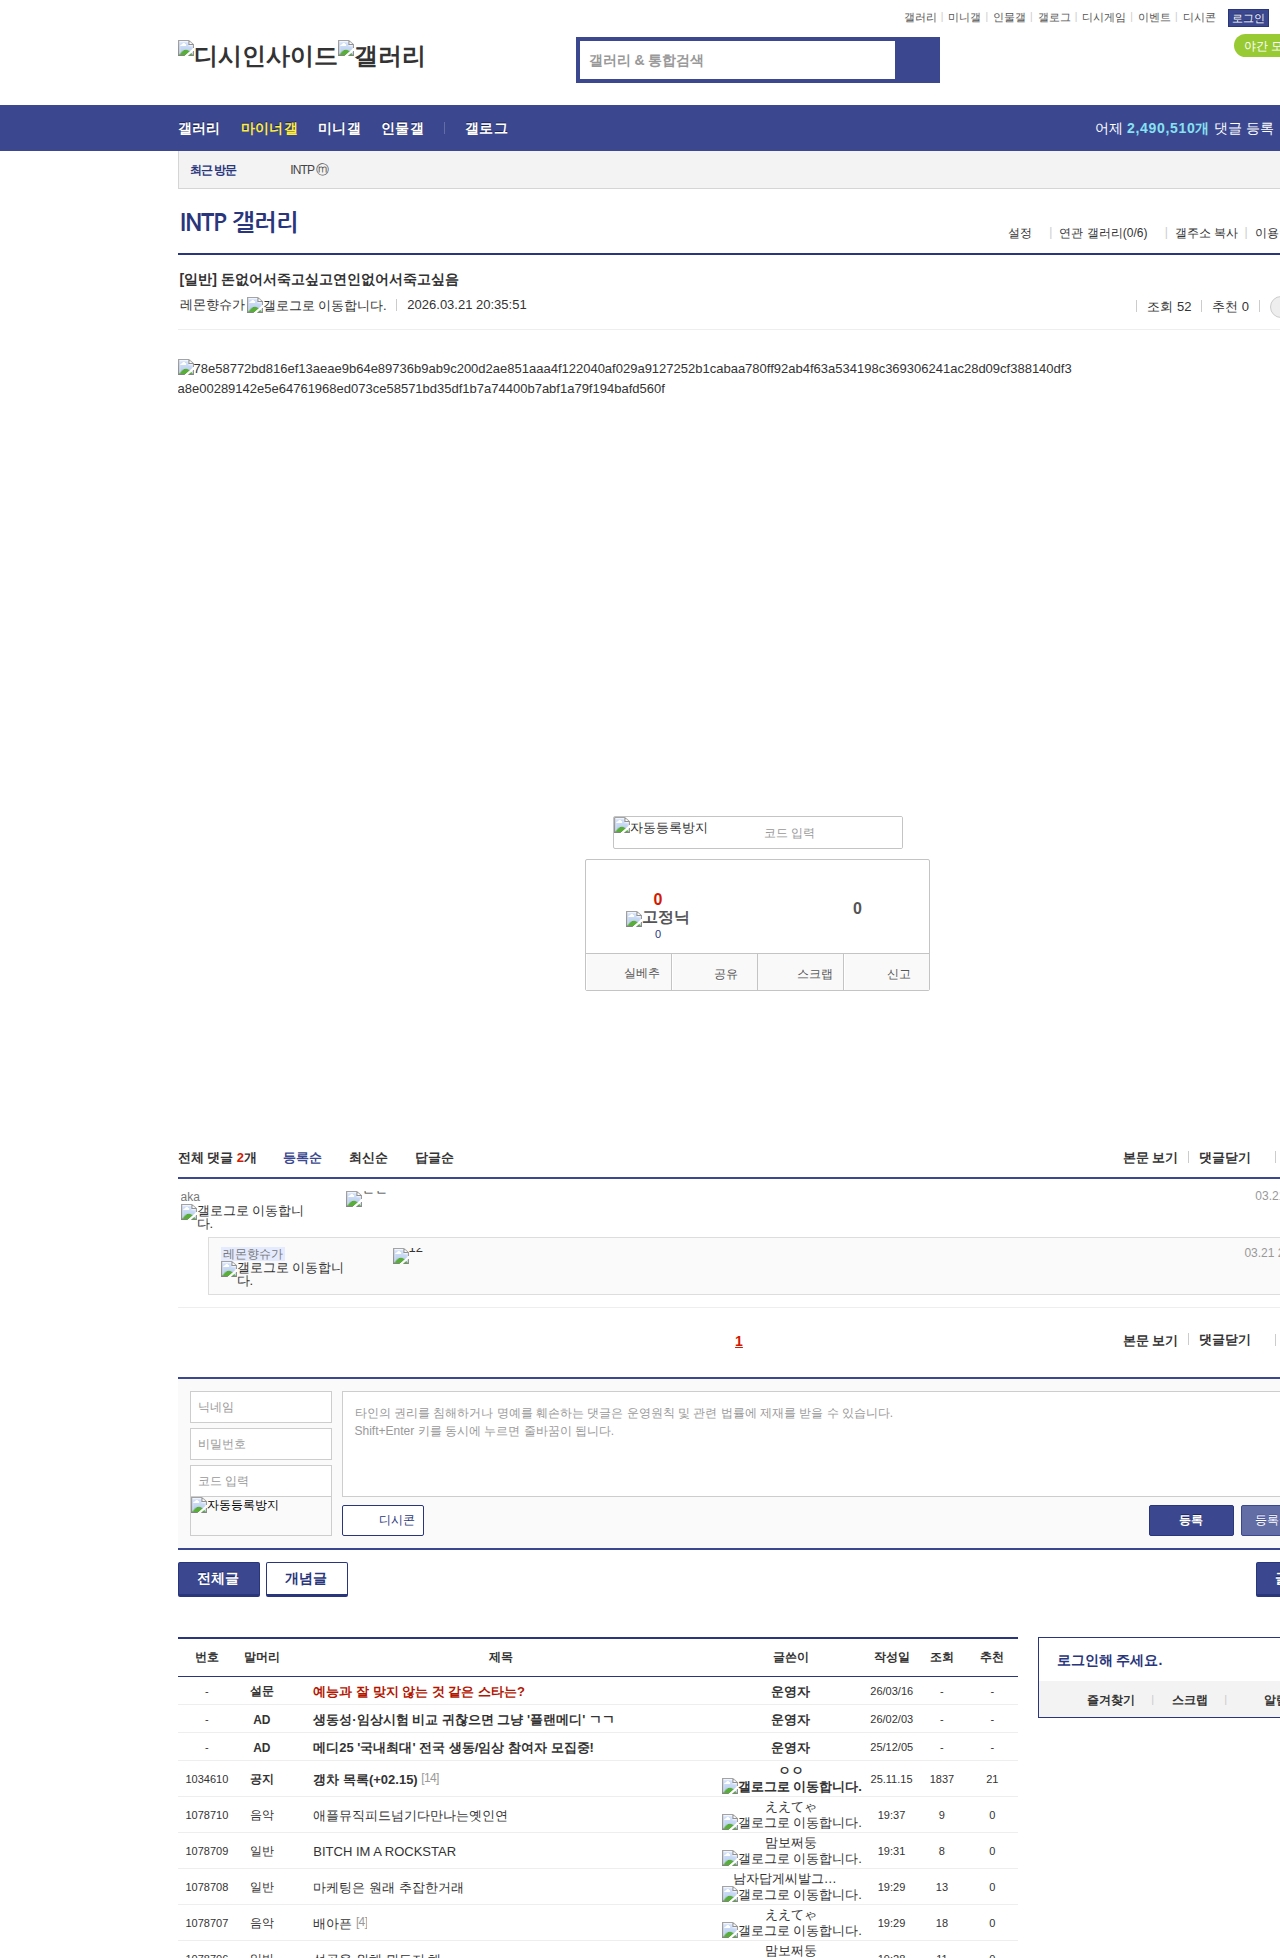Open 인물갤 in the blue navigation bar

pyautogui.click(x=402, y=128)
